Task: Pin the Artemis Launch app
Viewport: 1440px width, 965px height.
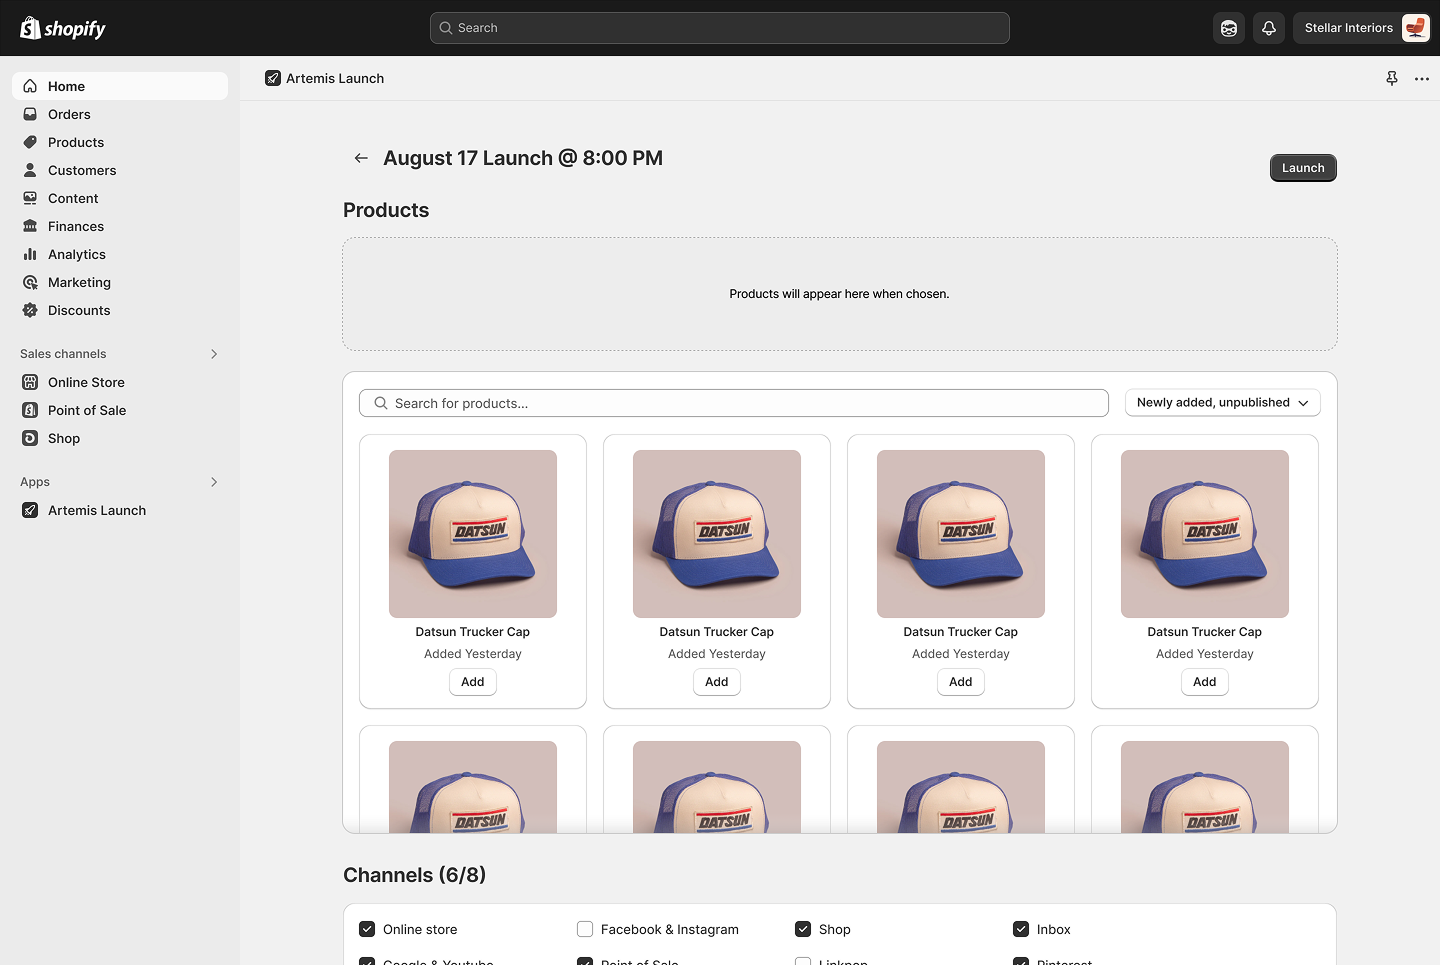Action: [1391, 78]
